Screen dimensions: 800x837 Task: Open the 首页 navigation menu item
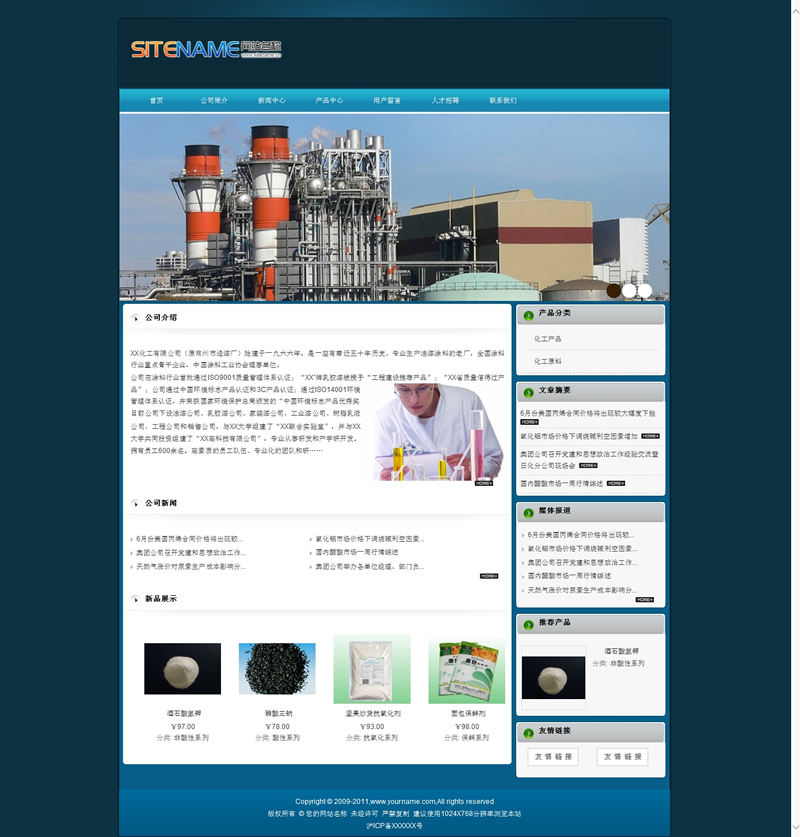(x=156, y=101)
